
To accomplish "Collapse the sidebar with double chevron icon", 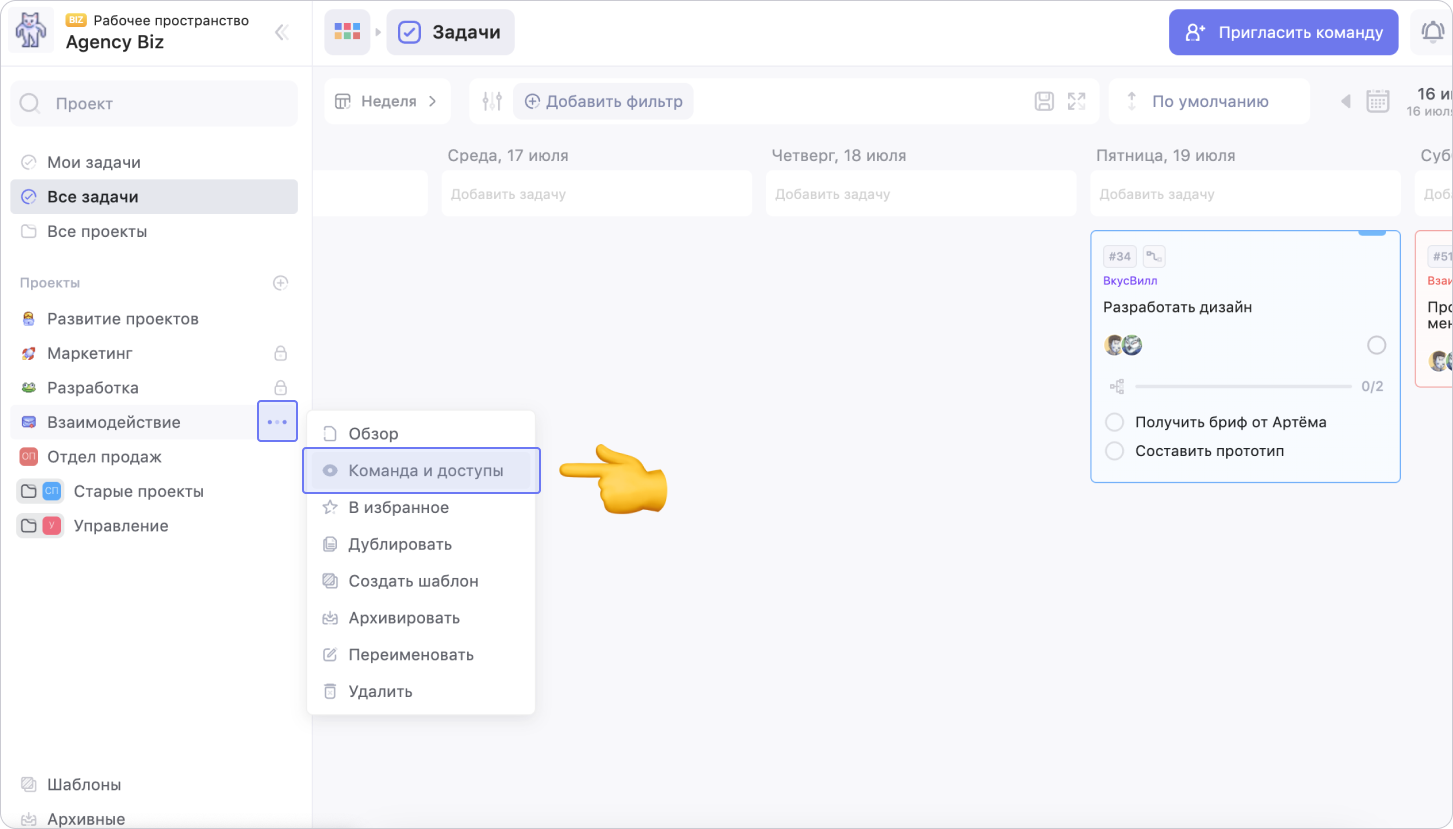I will click(281, 32).
